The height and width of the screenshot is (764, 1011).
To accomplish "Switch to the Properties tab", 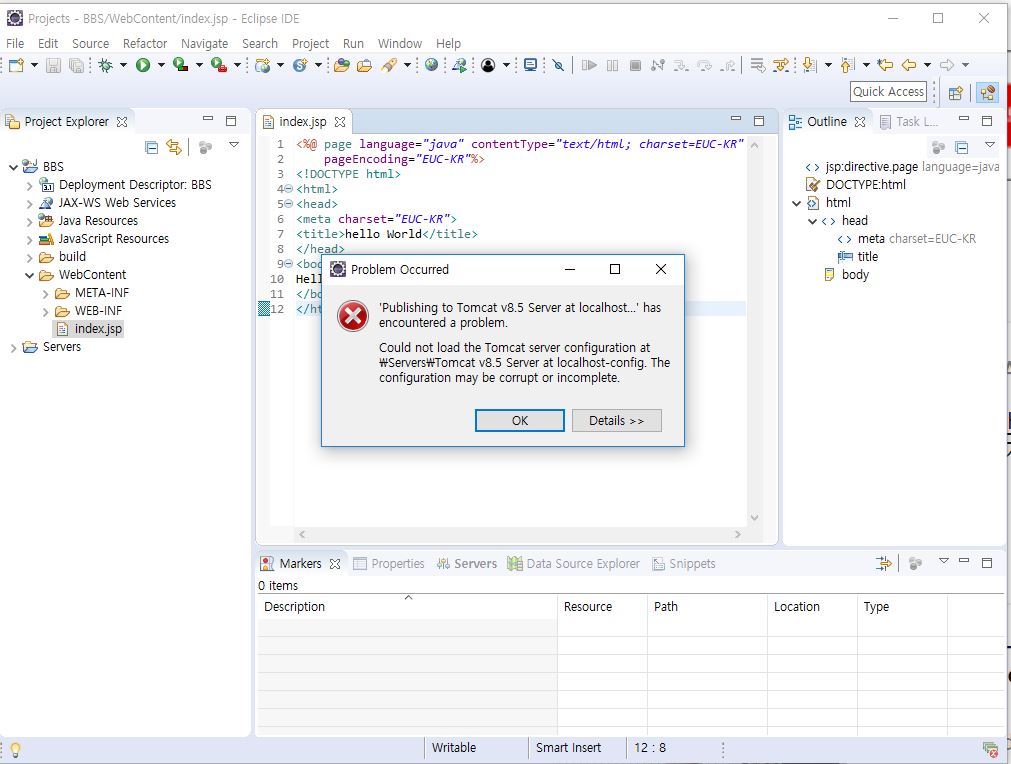I will [389, 563].
